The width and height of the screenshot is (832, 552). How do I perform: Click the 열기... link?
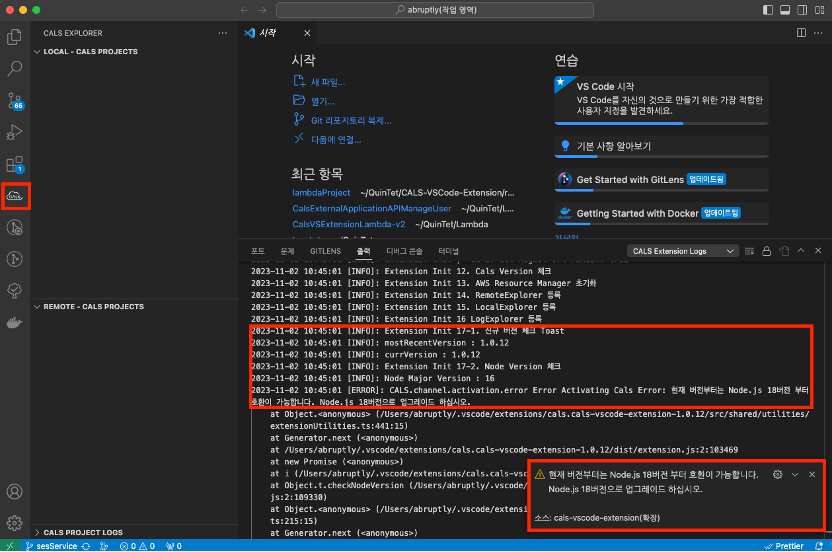click(314, 101)
